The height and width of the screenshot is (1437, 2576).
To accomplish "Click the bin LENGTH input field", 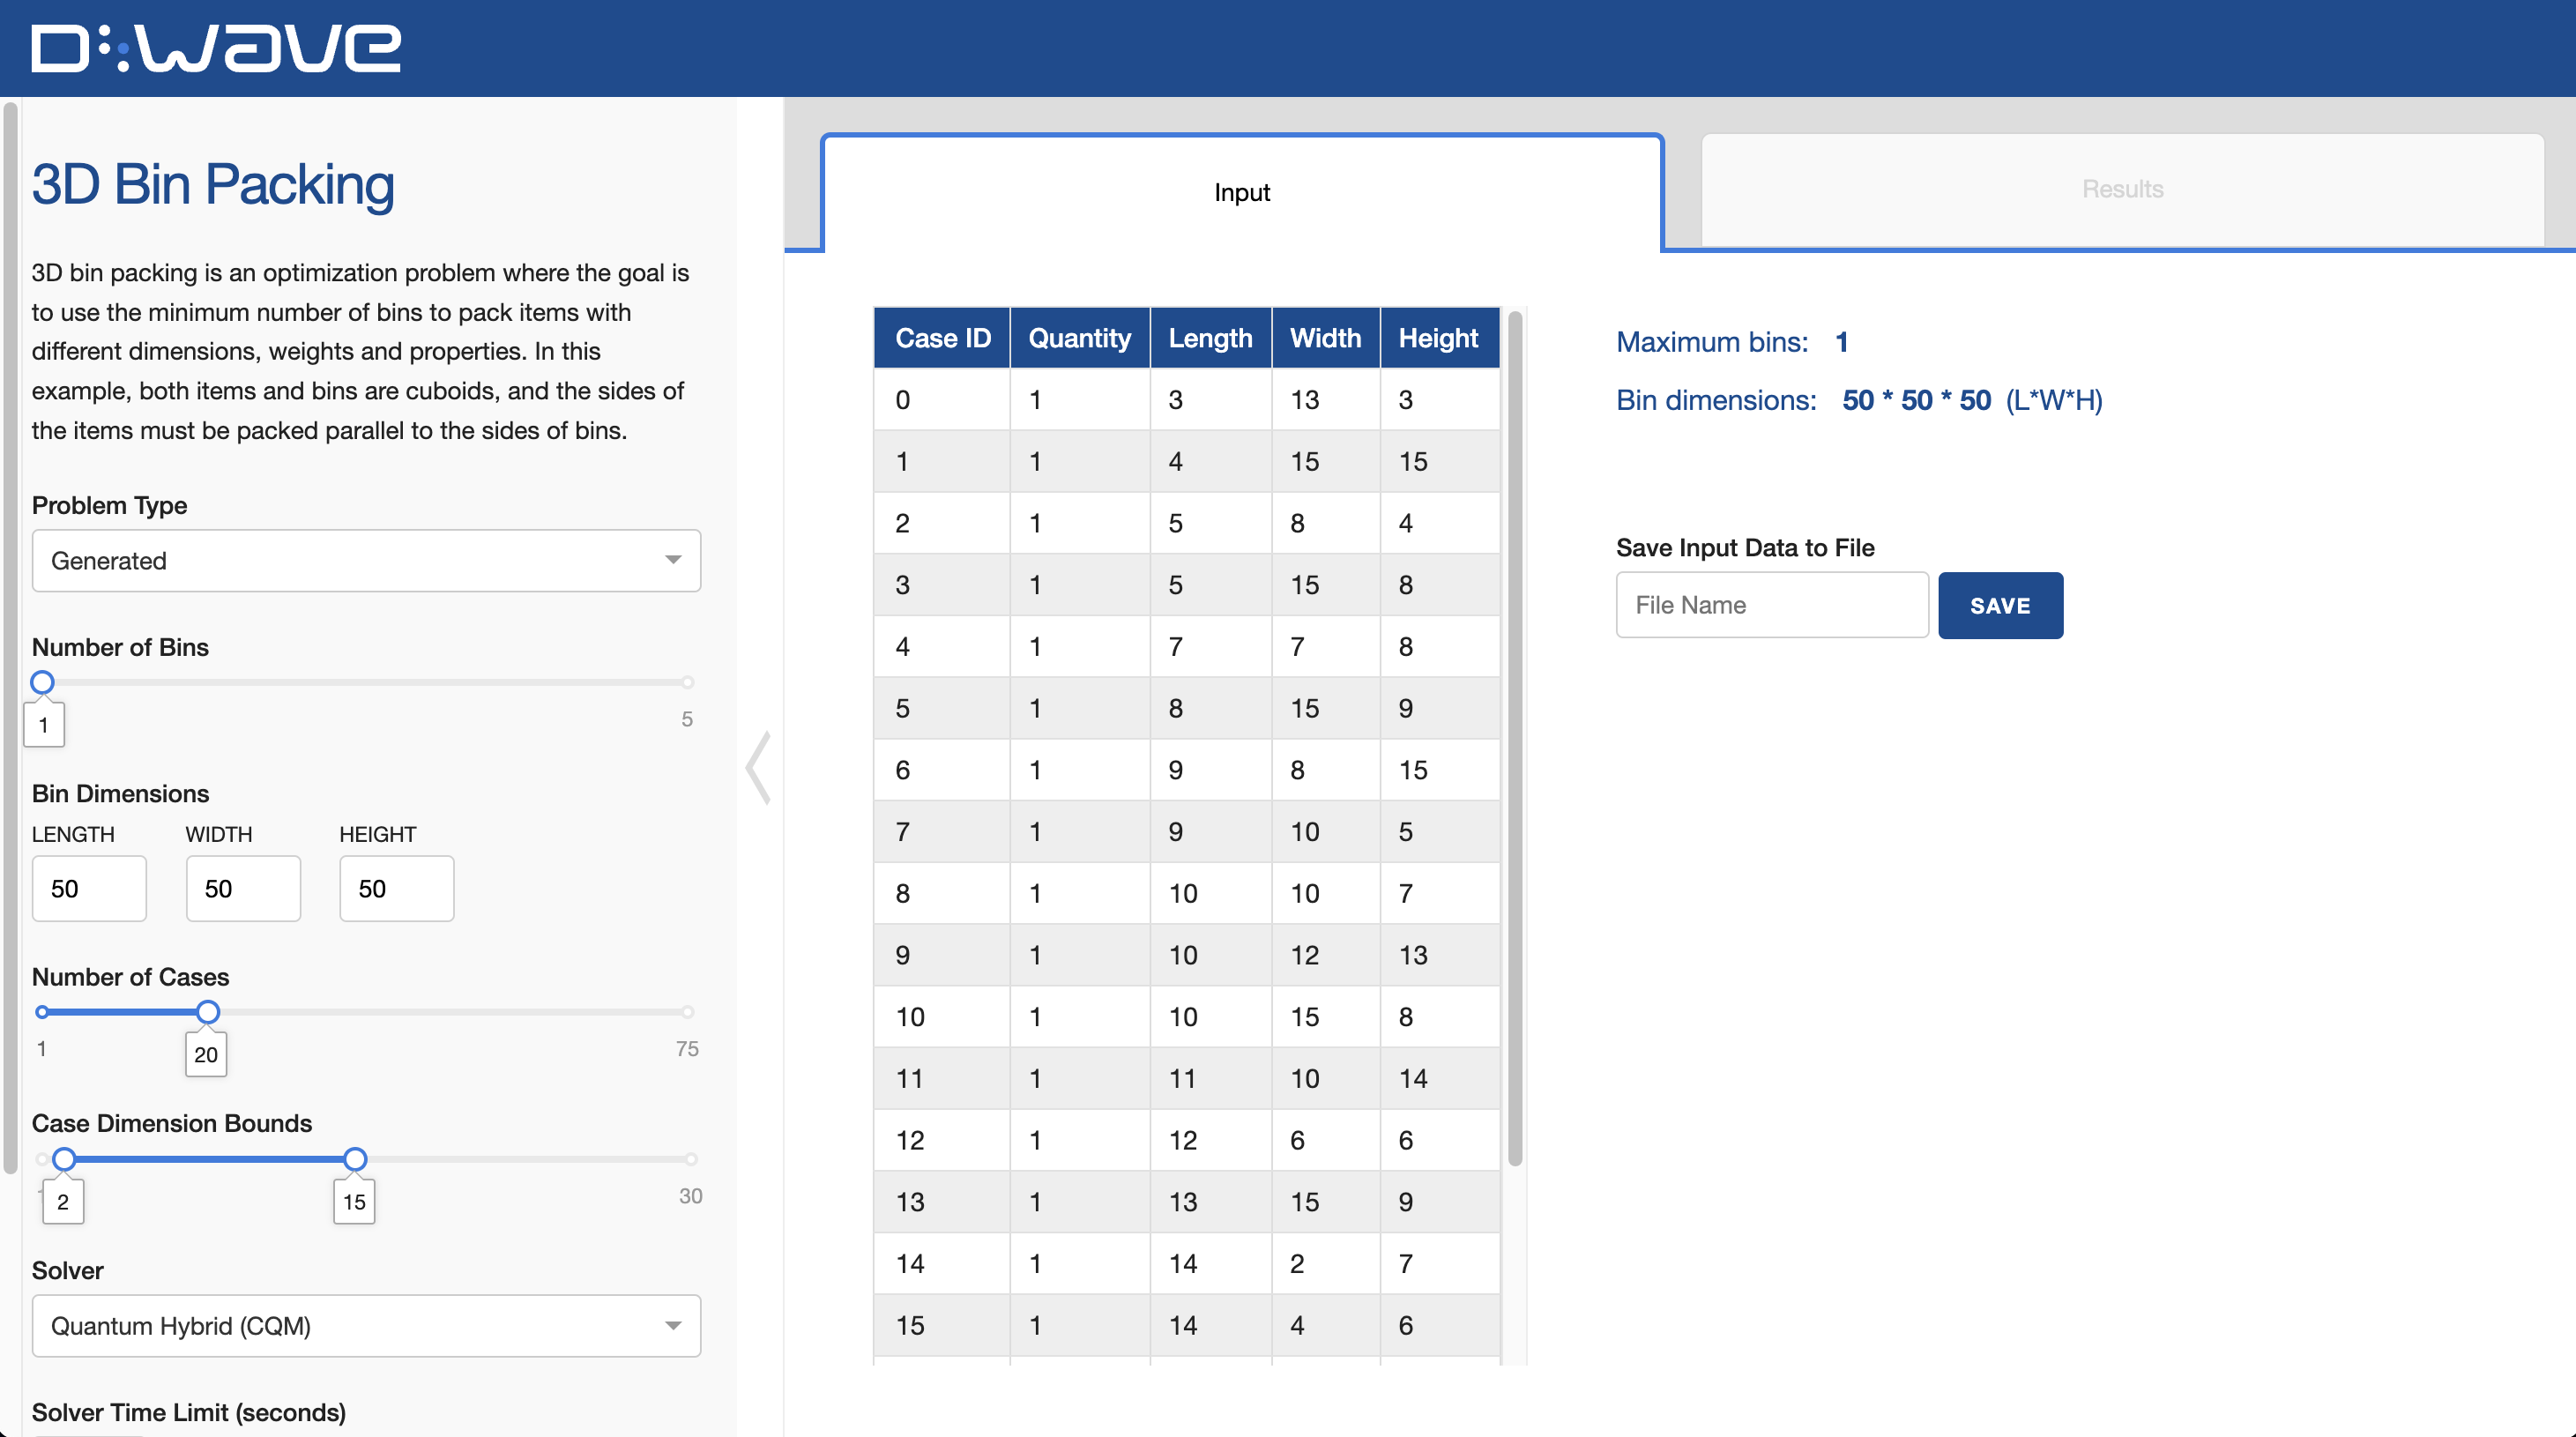I will click(x=89, y=888).
